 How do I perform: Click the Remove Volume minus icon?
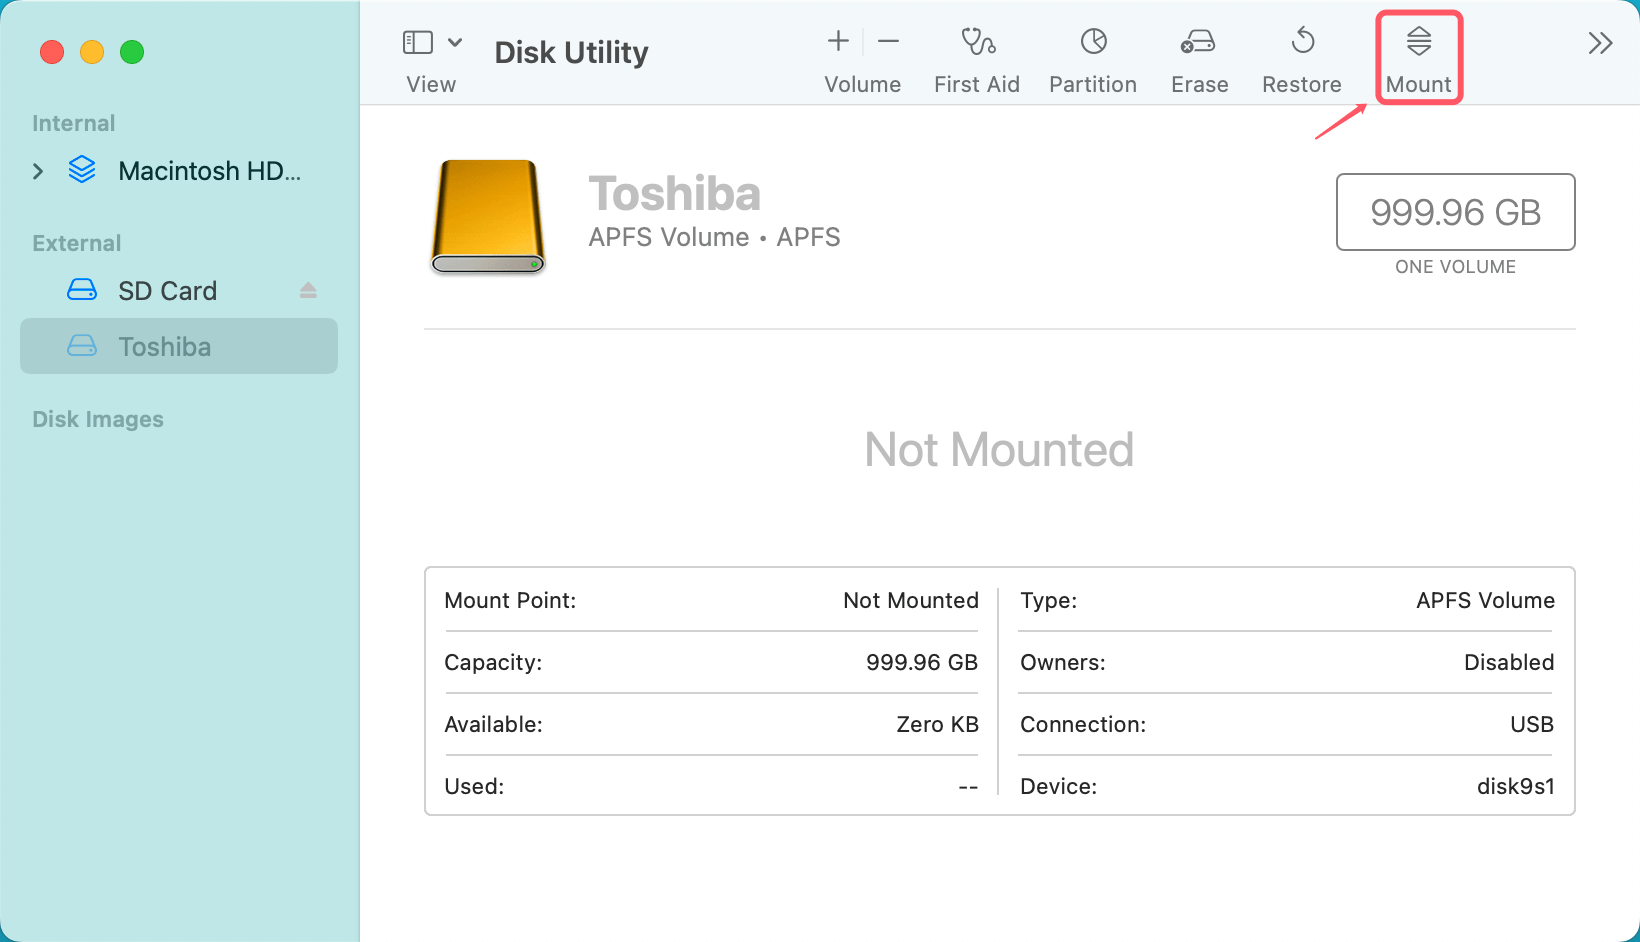(888, 41)
